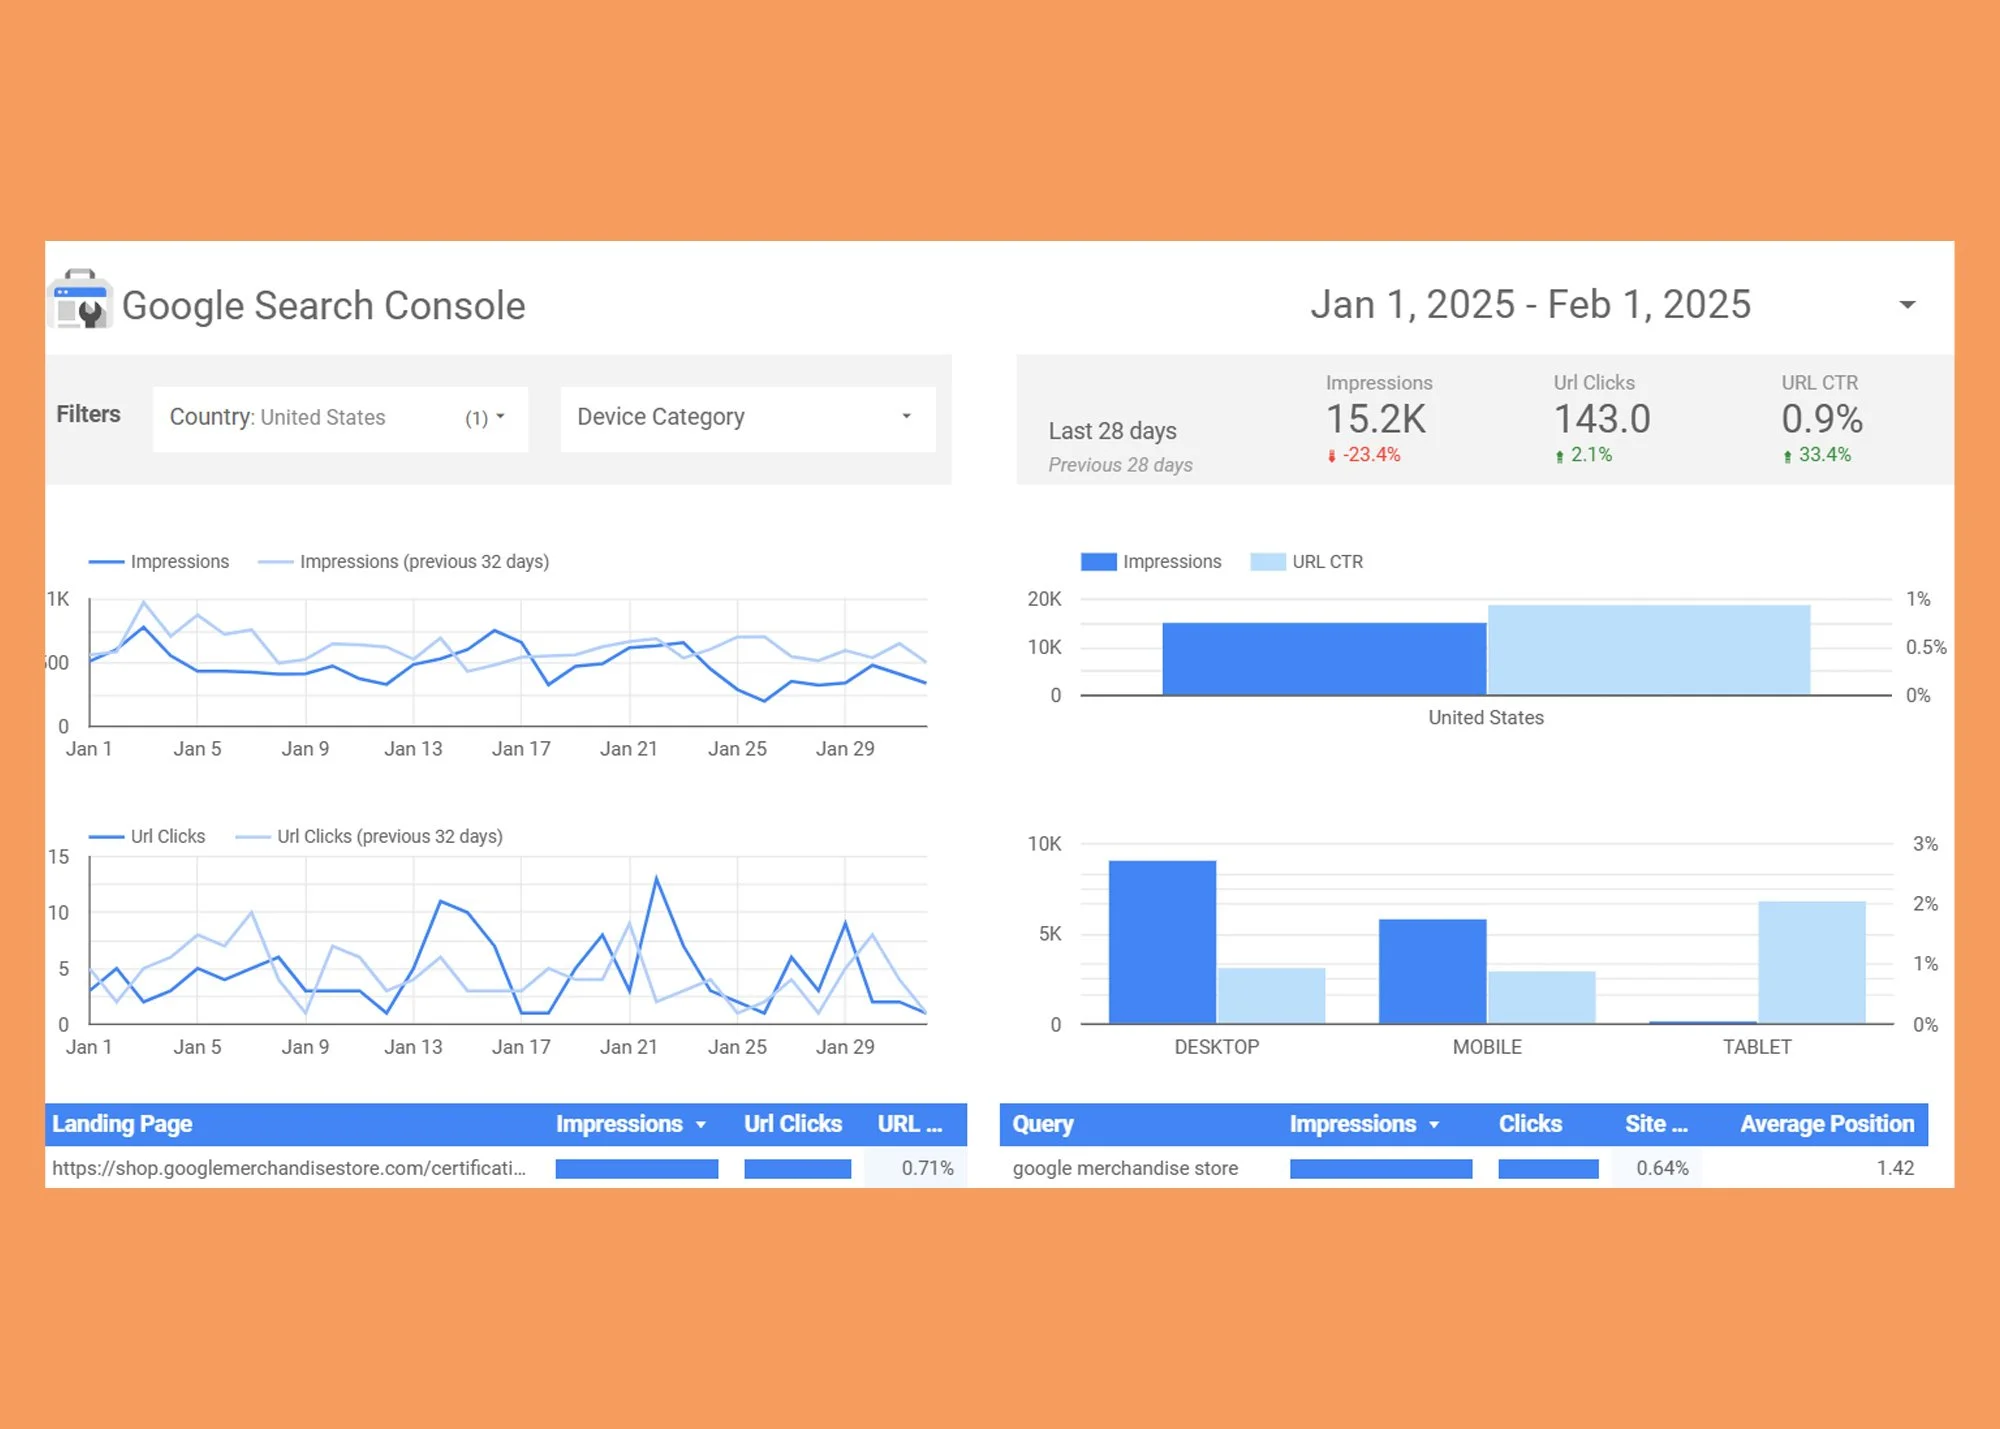Image resolution: width=2000 pixels, height=1429 pixels.
Task: Click the DESKTOP URL CTR light blue bar
Action: click(x=1271, y=996)
